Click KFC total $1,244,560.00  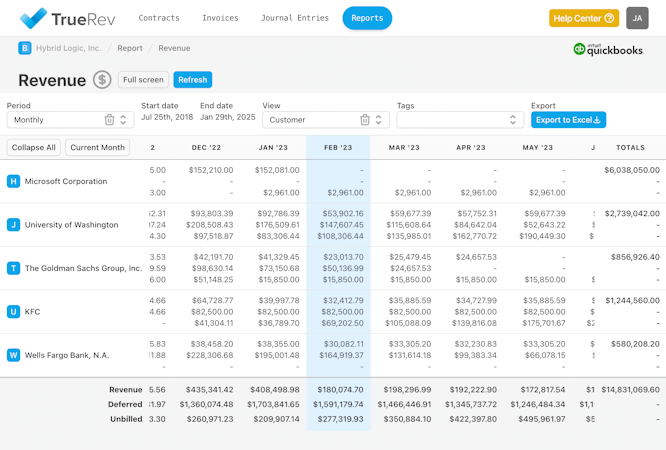pyautogui.click(x=632, y=300)
